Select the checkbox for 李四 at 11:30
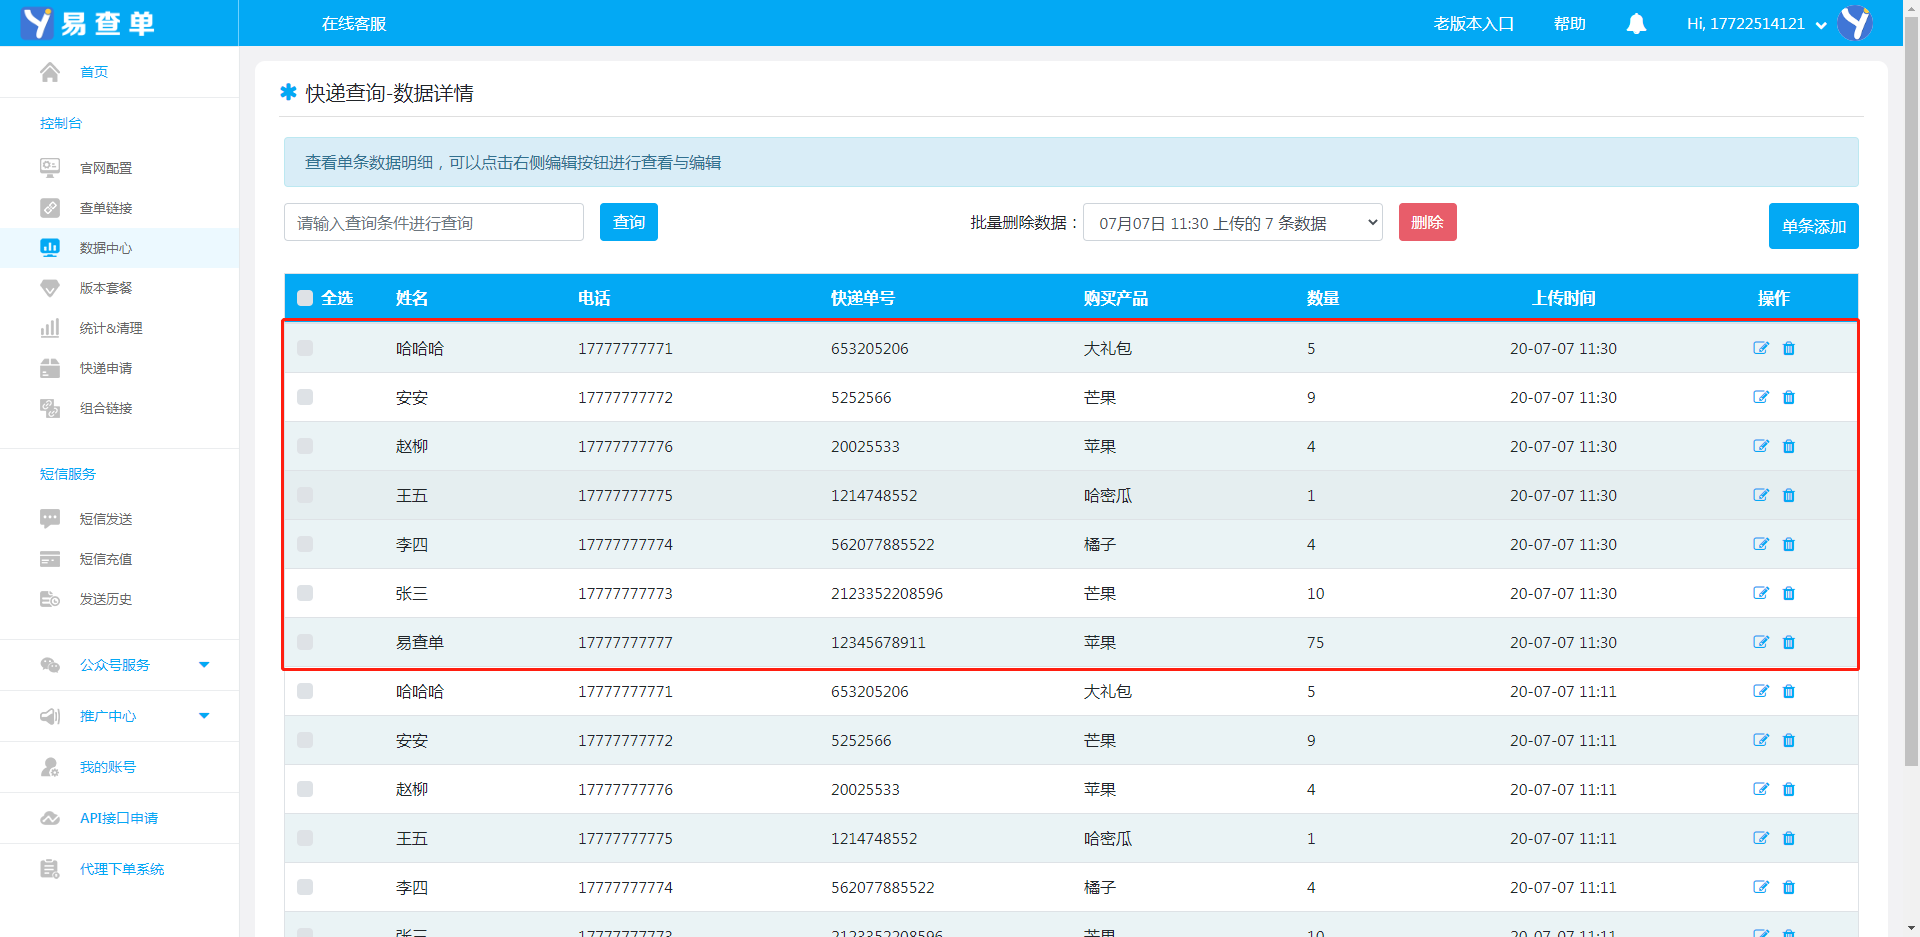The width and height of the screenshot is (1920, 937). pos(305,544)
